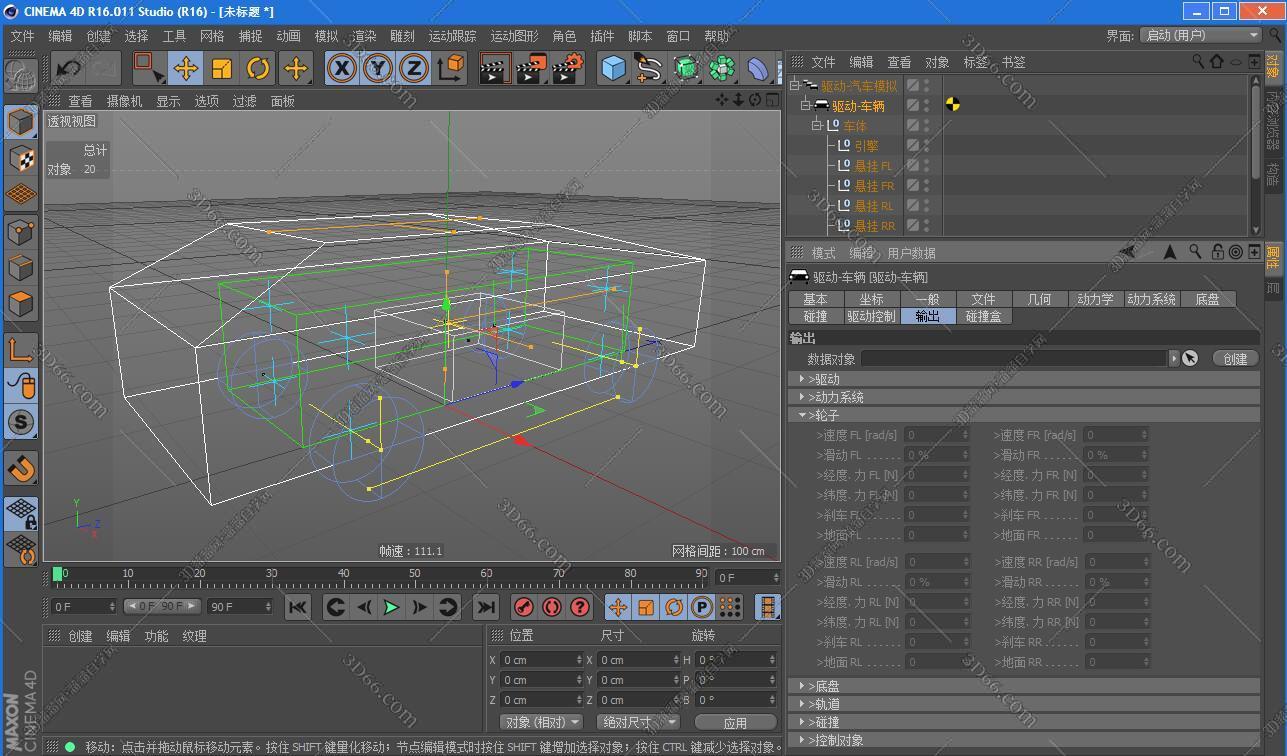Click the Record Active Objects keyframe button
Viewport: 1287px width, 756px height.
point(523,607)
